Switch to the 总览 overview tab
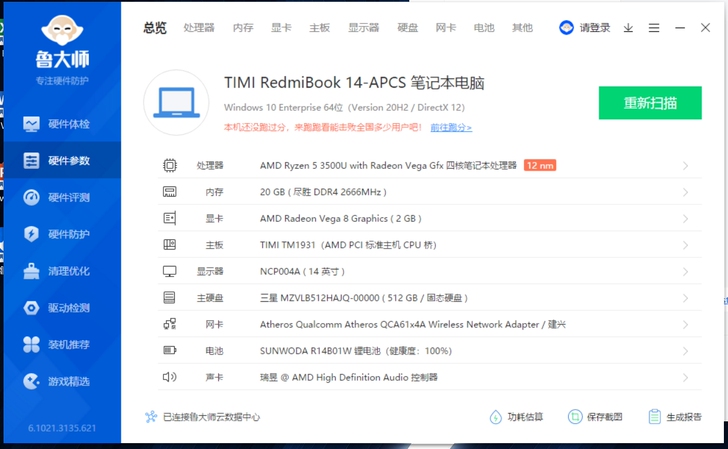This screenshot has width=728, height=449. coord(155,28)
